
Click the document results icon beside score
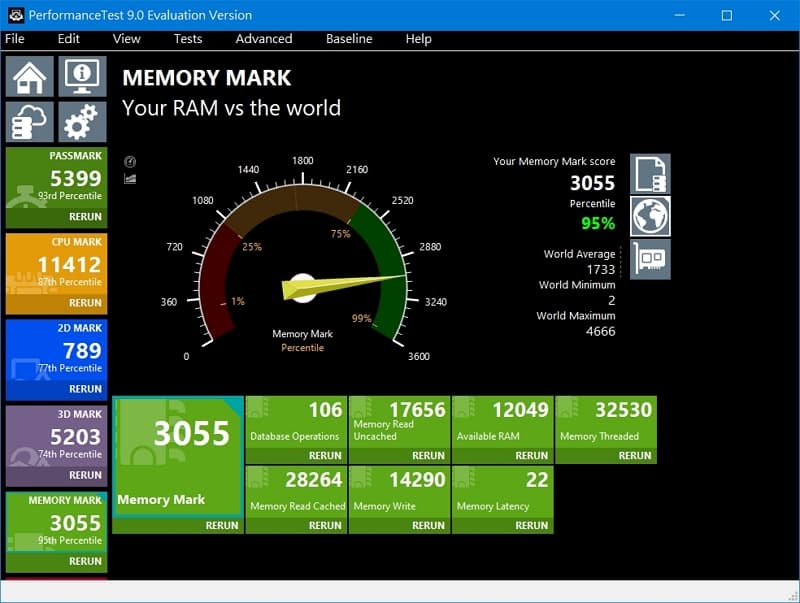click(650, 174)
